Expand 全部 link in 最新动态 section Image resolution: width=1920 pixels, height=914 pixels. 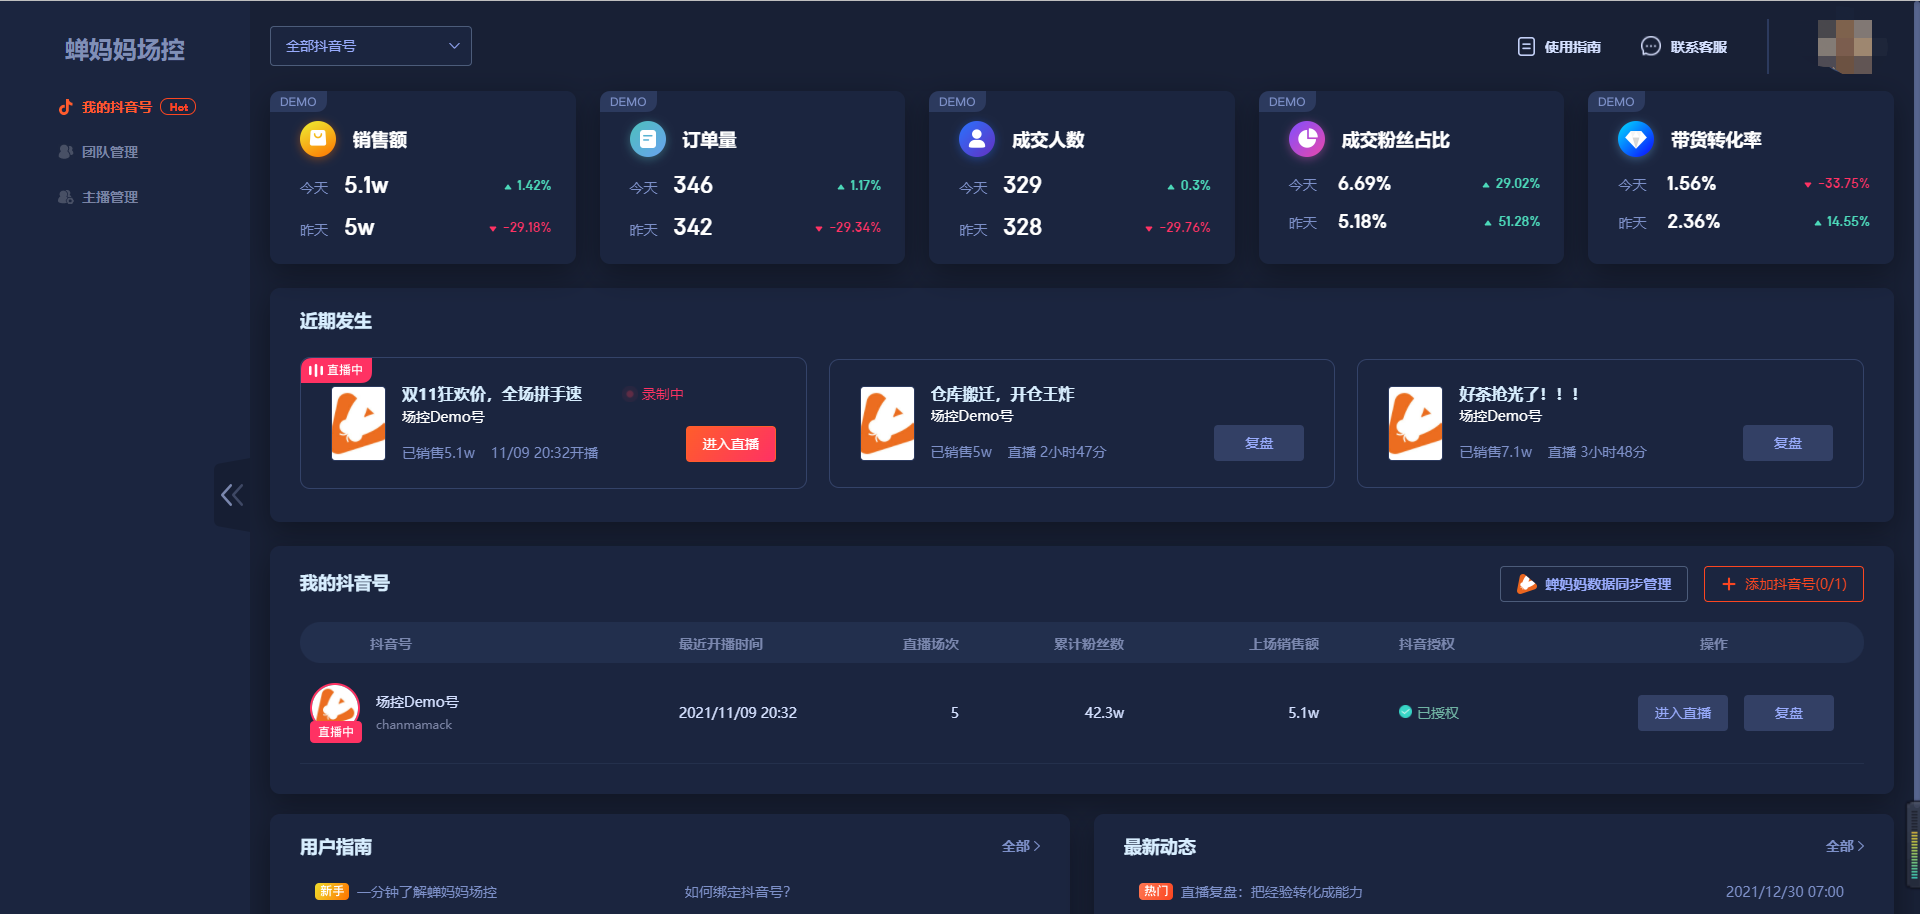pyautogui.click(x=1845, y=846)
